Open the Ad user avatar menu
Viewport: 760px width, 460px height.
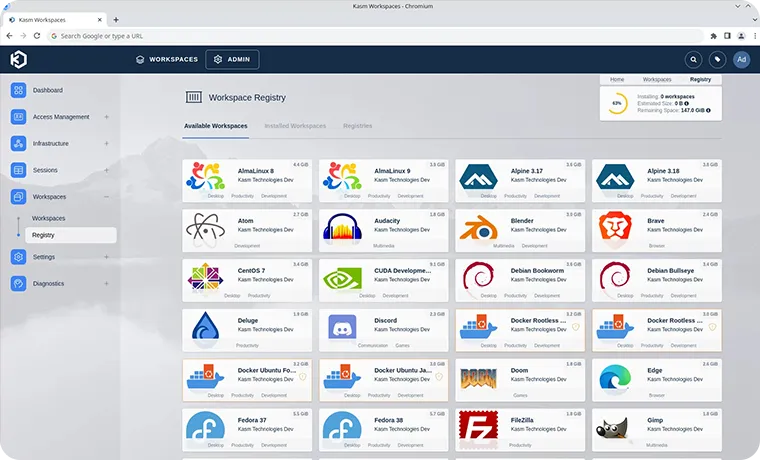tap(741, 60)
